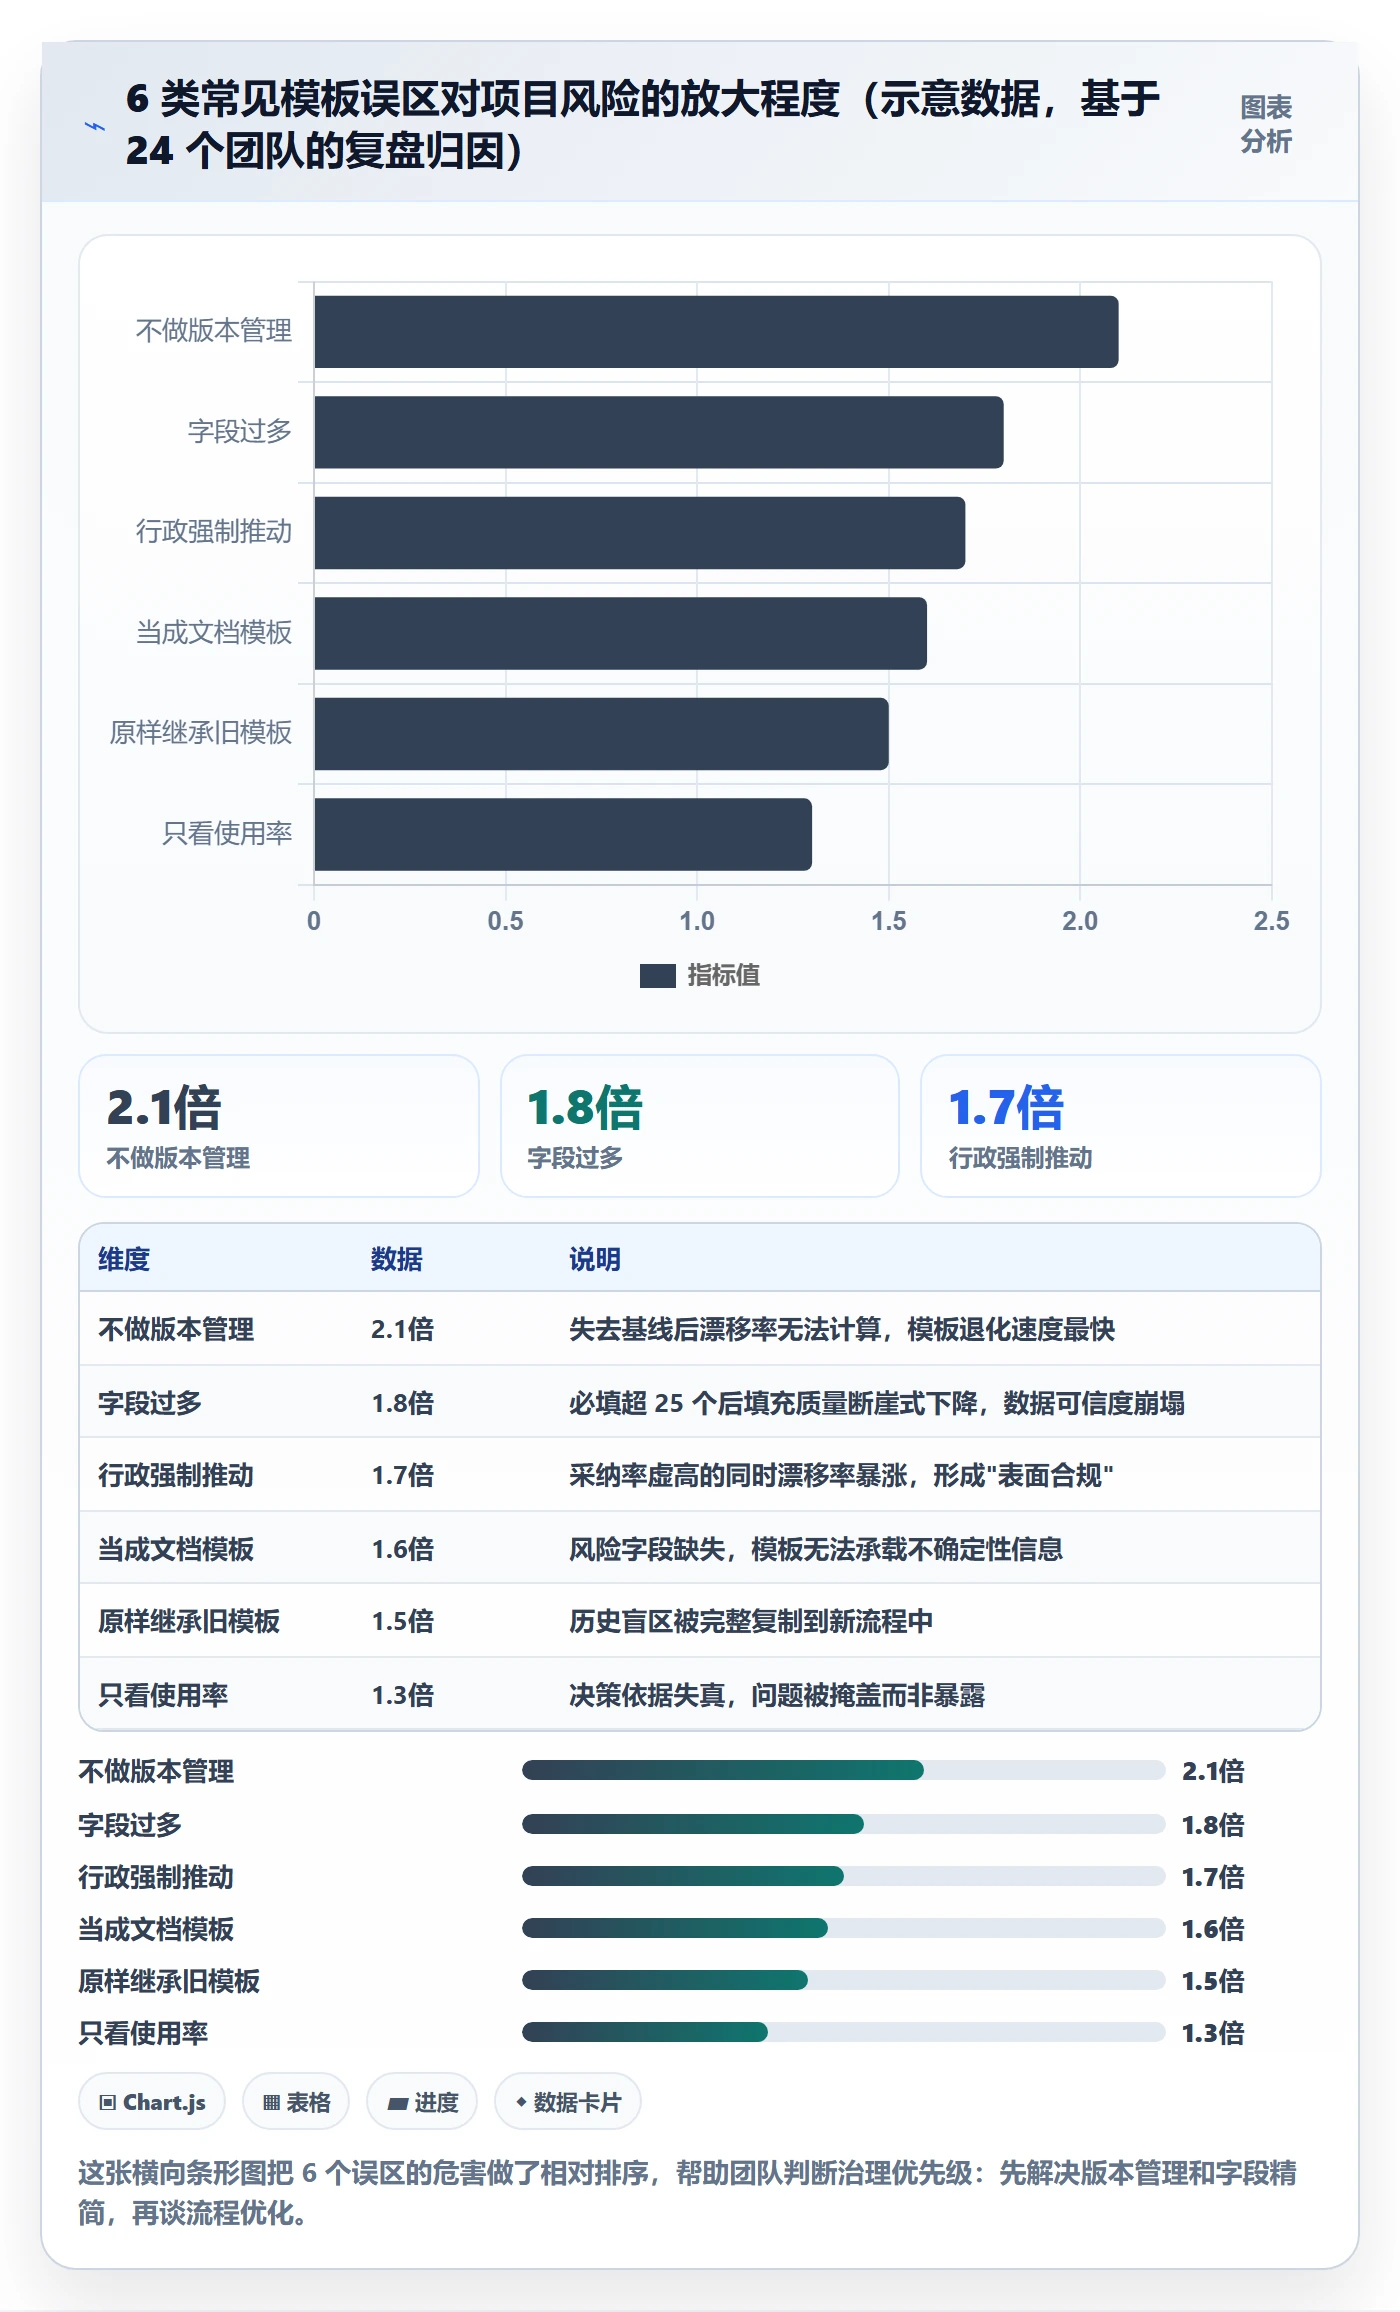Screen dimensions: 1400x2312
Task: Click the 当成文档模板 table cell
Action: coord(176,1549)
